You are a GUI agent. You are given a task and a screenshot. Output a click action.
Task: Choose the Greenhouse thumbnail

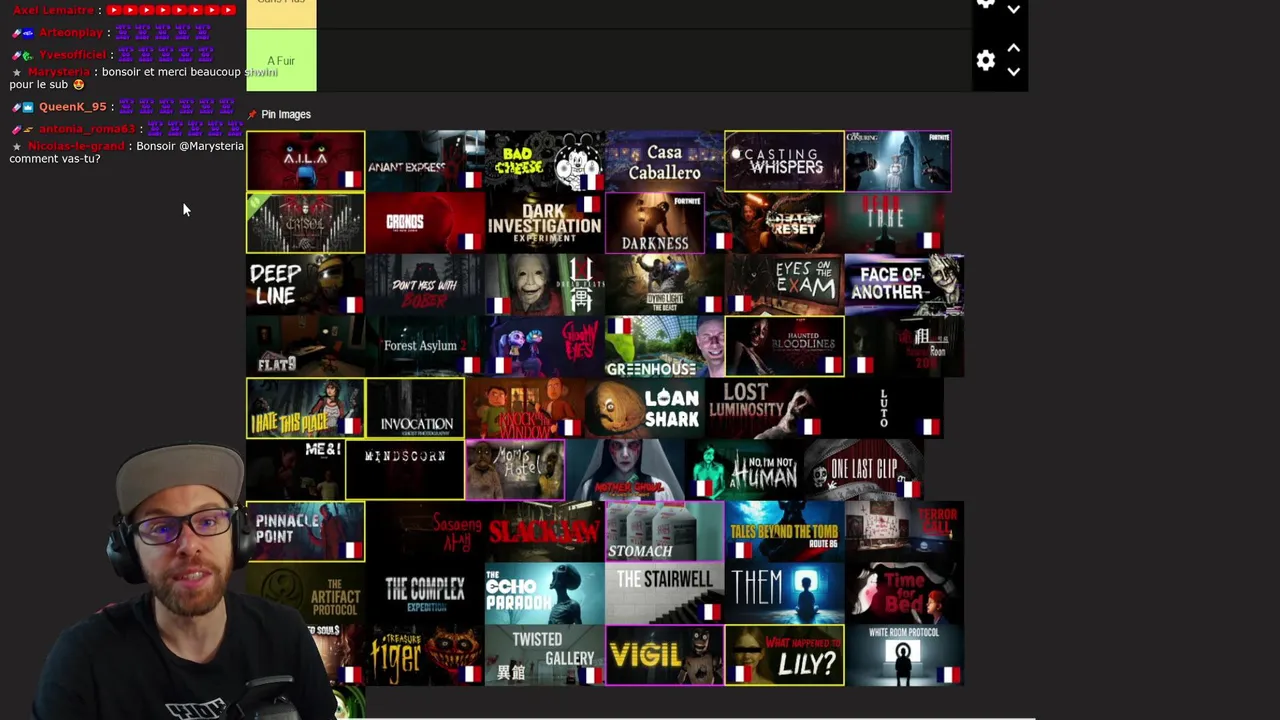(x=665, y=346)
